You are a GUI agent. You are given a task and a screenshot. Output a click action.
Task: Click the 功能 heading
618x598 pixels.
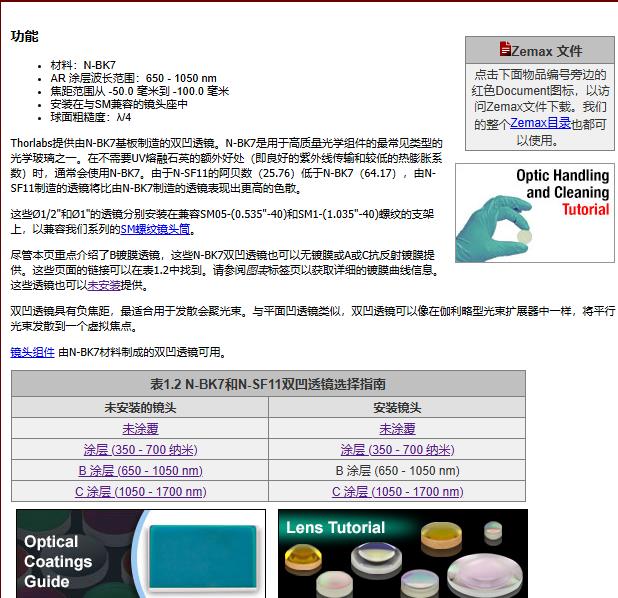click(x=24, y=36)
